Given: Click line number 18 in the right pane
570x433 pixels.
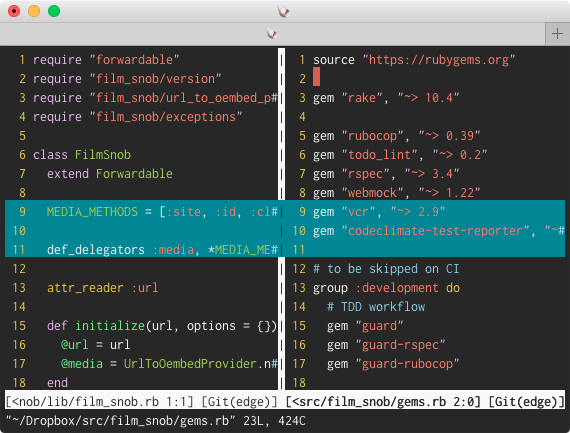Looking at the screenshot, I should 299,383.
